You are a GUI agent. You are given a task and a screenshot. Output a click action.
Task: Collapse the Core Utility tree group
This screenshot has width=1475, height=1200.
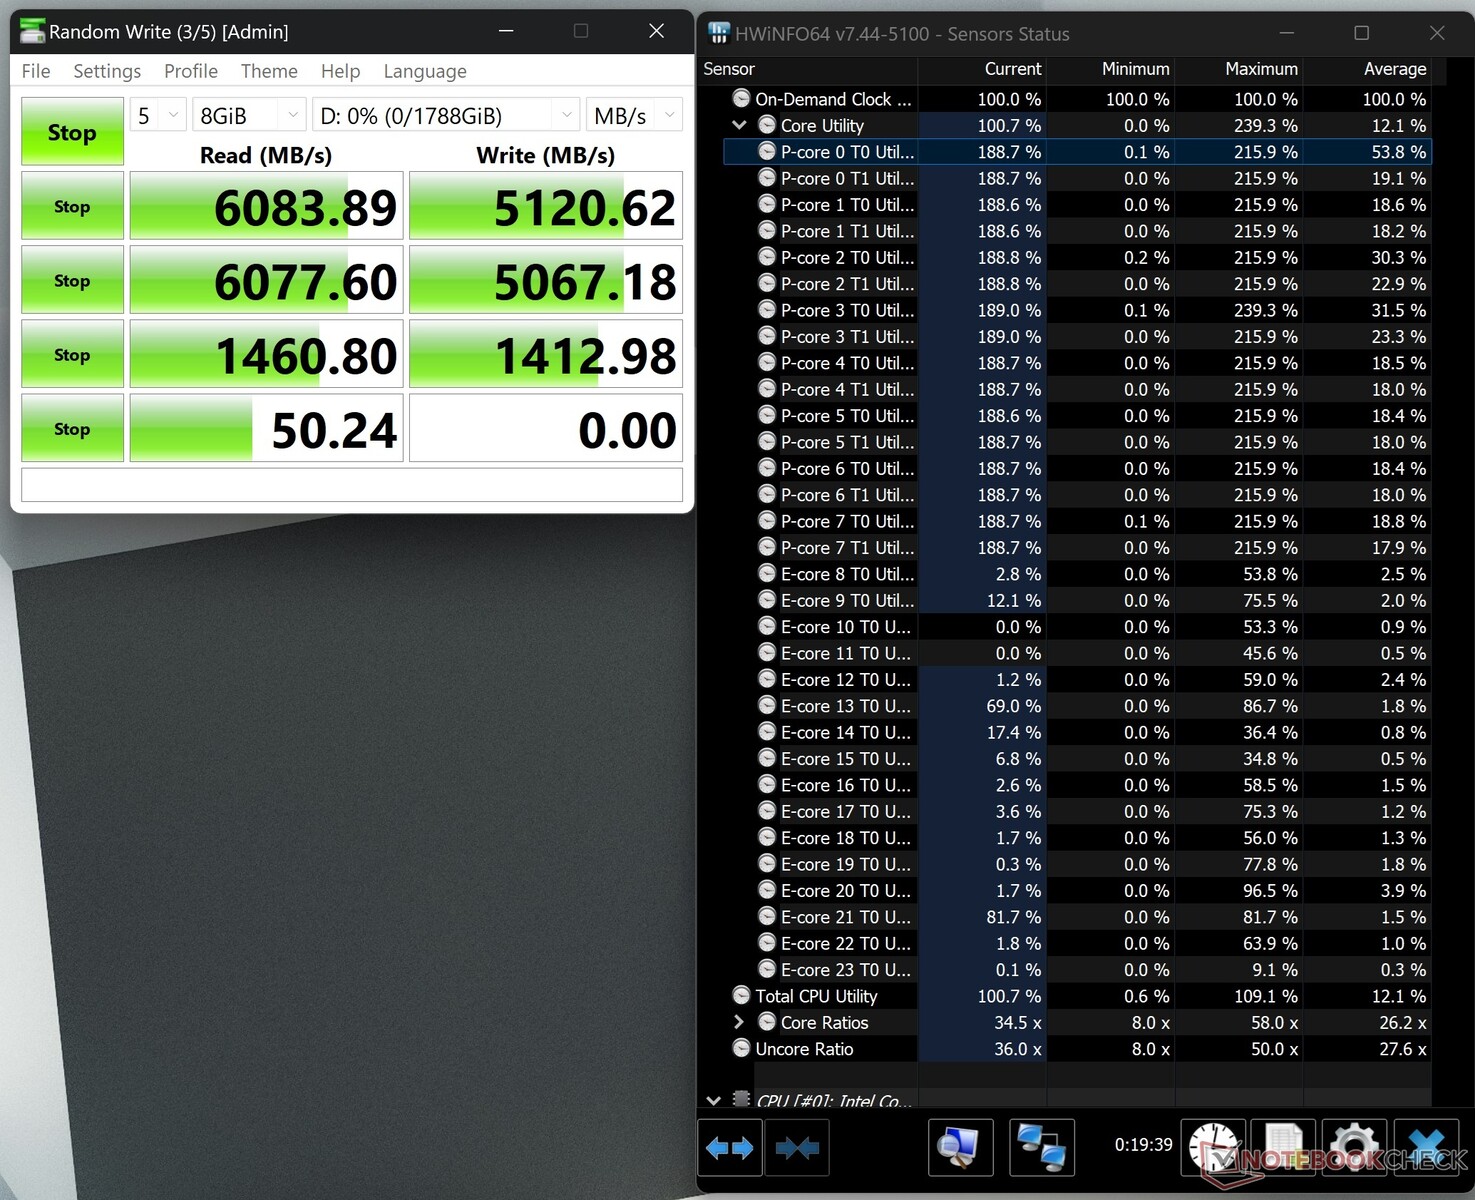[x=739, y=125]
